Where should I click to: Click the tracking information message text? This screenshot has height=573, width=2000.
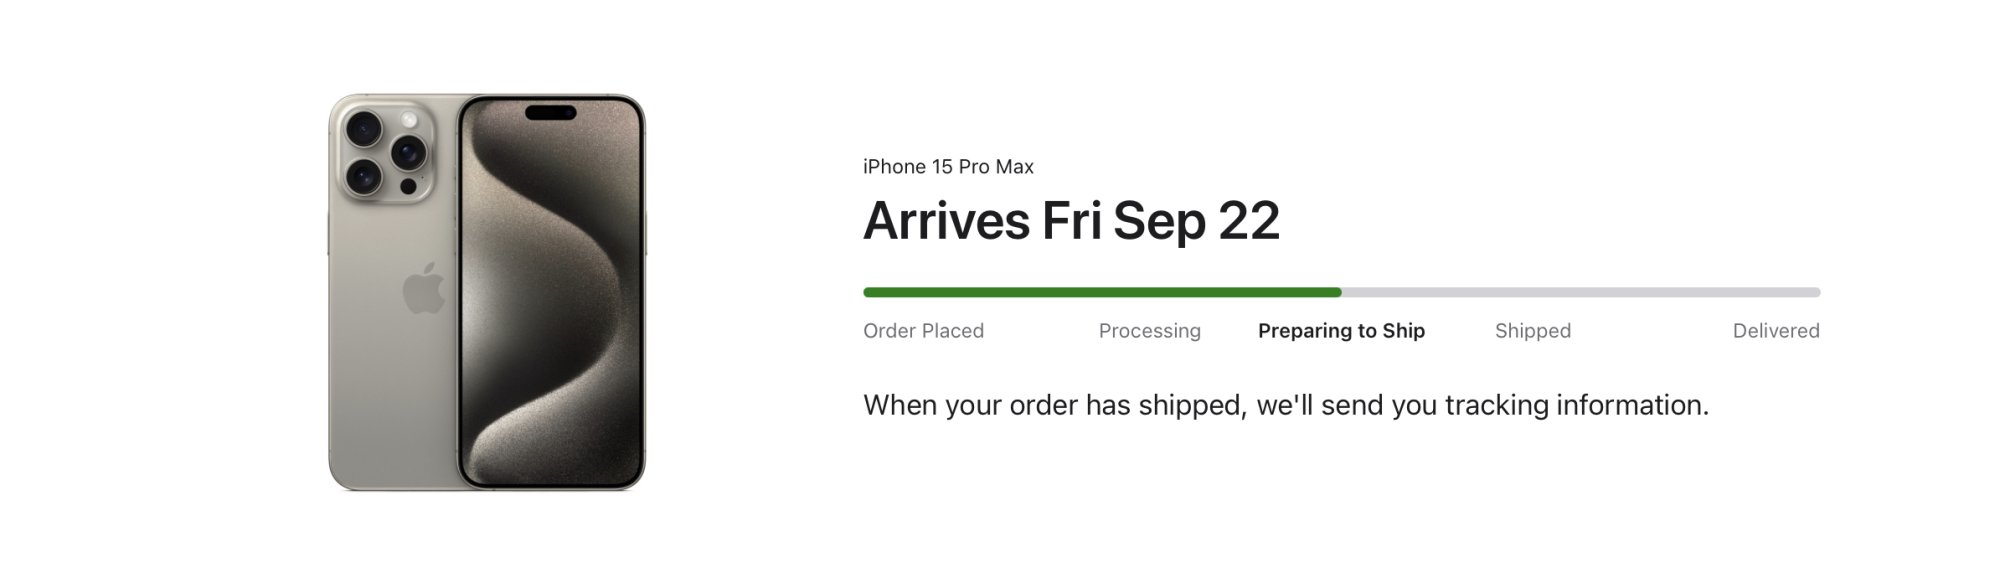click(x=1285, y=405)
